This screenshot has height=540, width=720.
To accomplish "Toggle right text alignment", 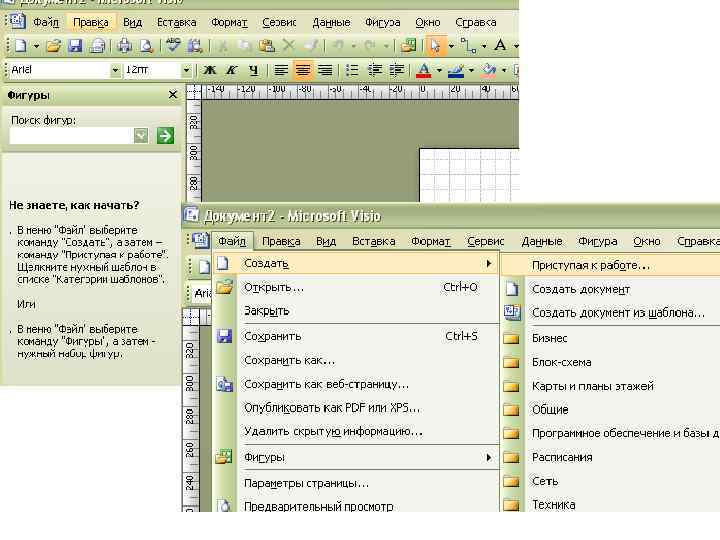I will pyautogui.click(x=325, y=70).
